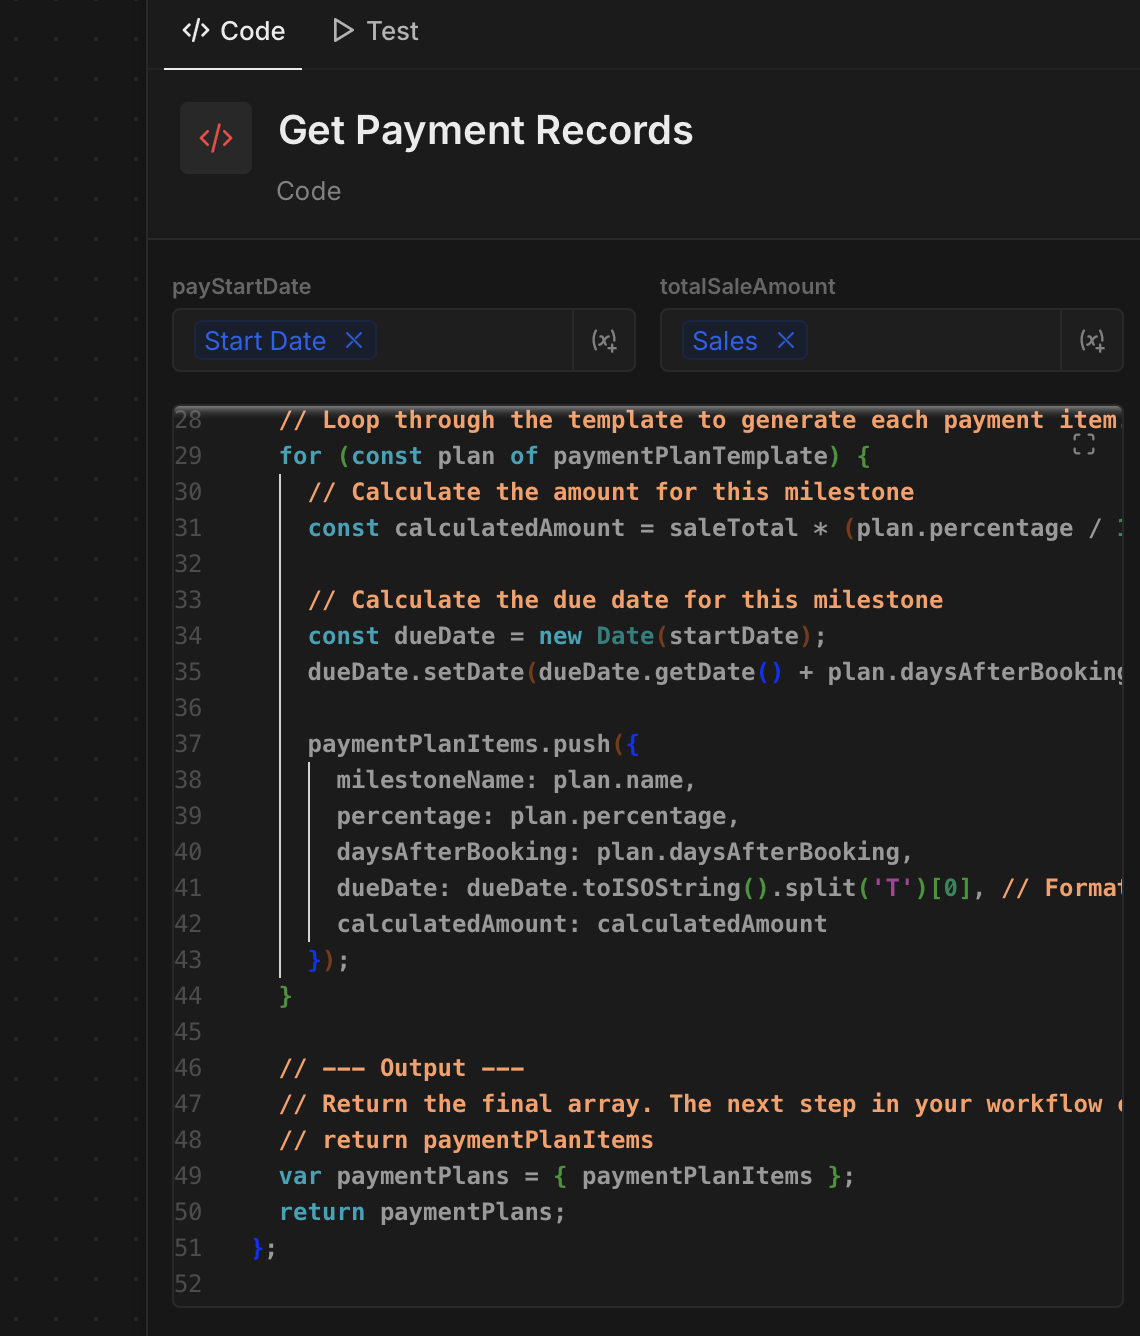Click 'percentage: plan.percentage,' line
Screen dimensions: 1140x1336
click(538, 816)
